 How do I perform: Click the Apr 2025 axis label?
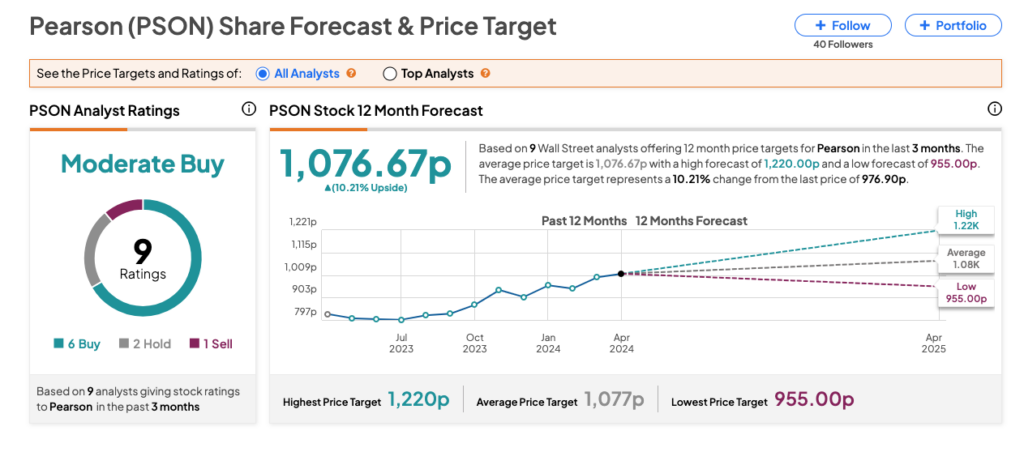point(935,343)
